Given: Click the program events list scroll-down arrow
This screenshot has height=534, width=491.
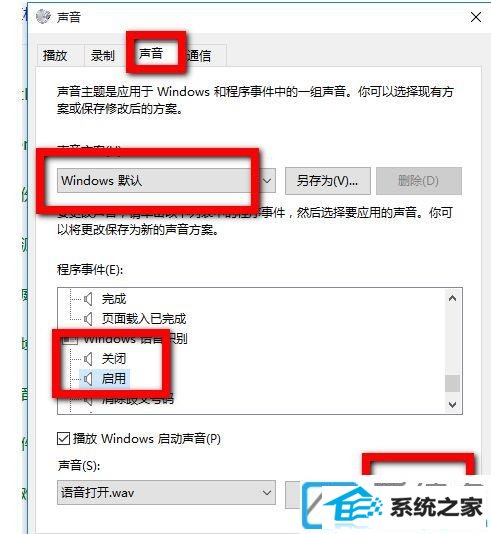Looking at the screenshot, I should [452, 405].
